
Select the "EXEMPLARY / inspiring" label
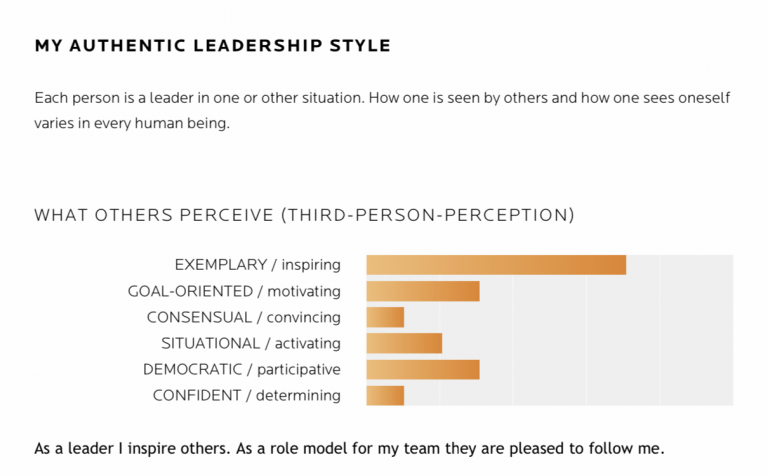coord(257,265)
